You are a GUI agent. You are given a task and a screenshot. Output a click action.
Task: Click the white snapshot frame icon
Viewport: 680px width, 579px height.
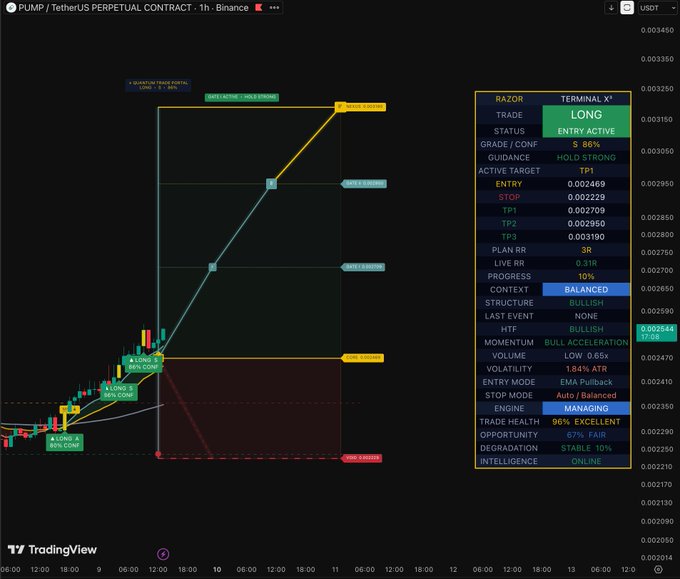pos(627,8)
